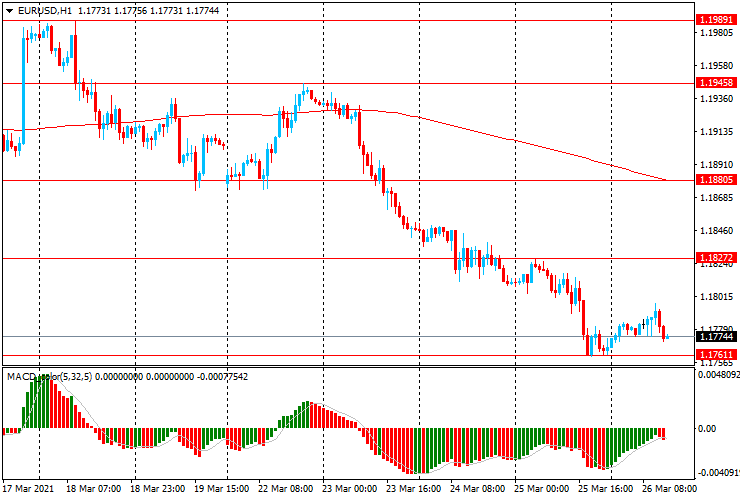740x500 pixels.
Task: Select the 1.19891 resistance price label
Action: [716, 20]
